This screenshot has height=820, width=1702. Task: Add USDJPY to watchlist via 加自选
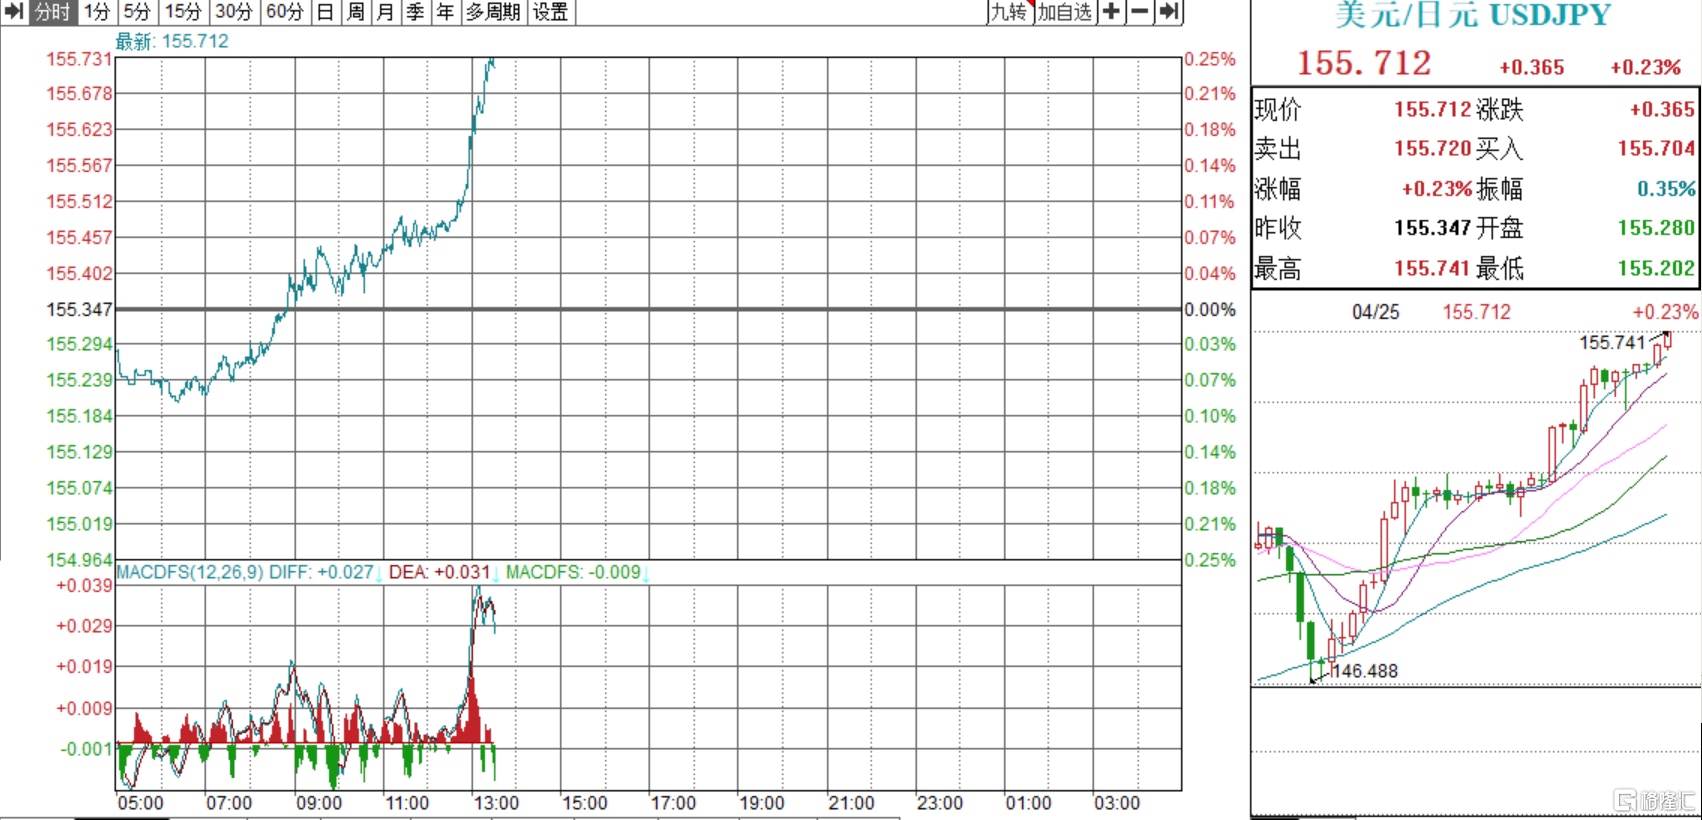1065,12
